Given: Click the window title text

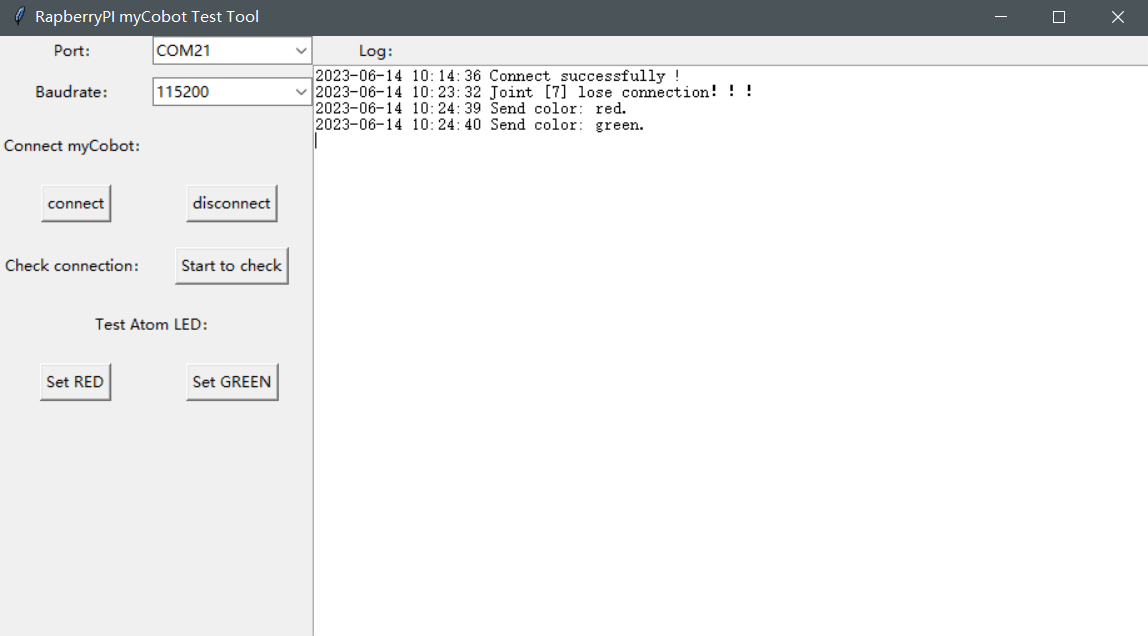Looking at the screenshot, I should (147, 17).
